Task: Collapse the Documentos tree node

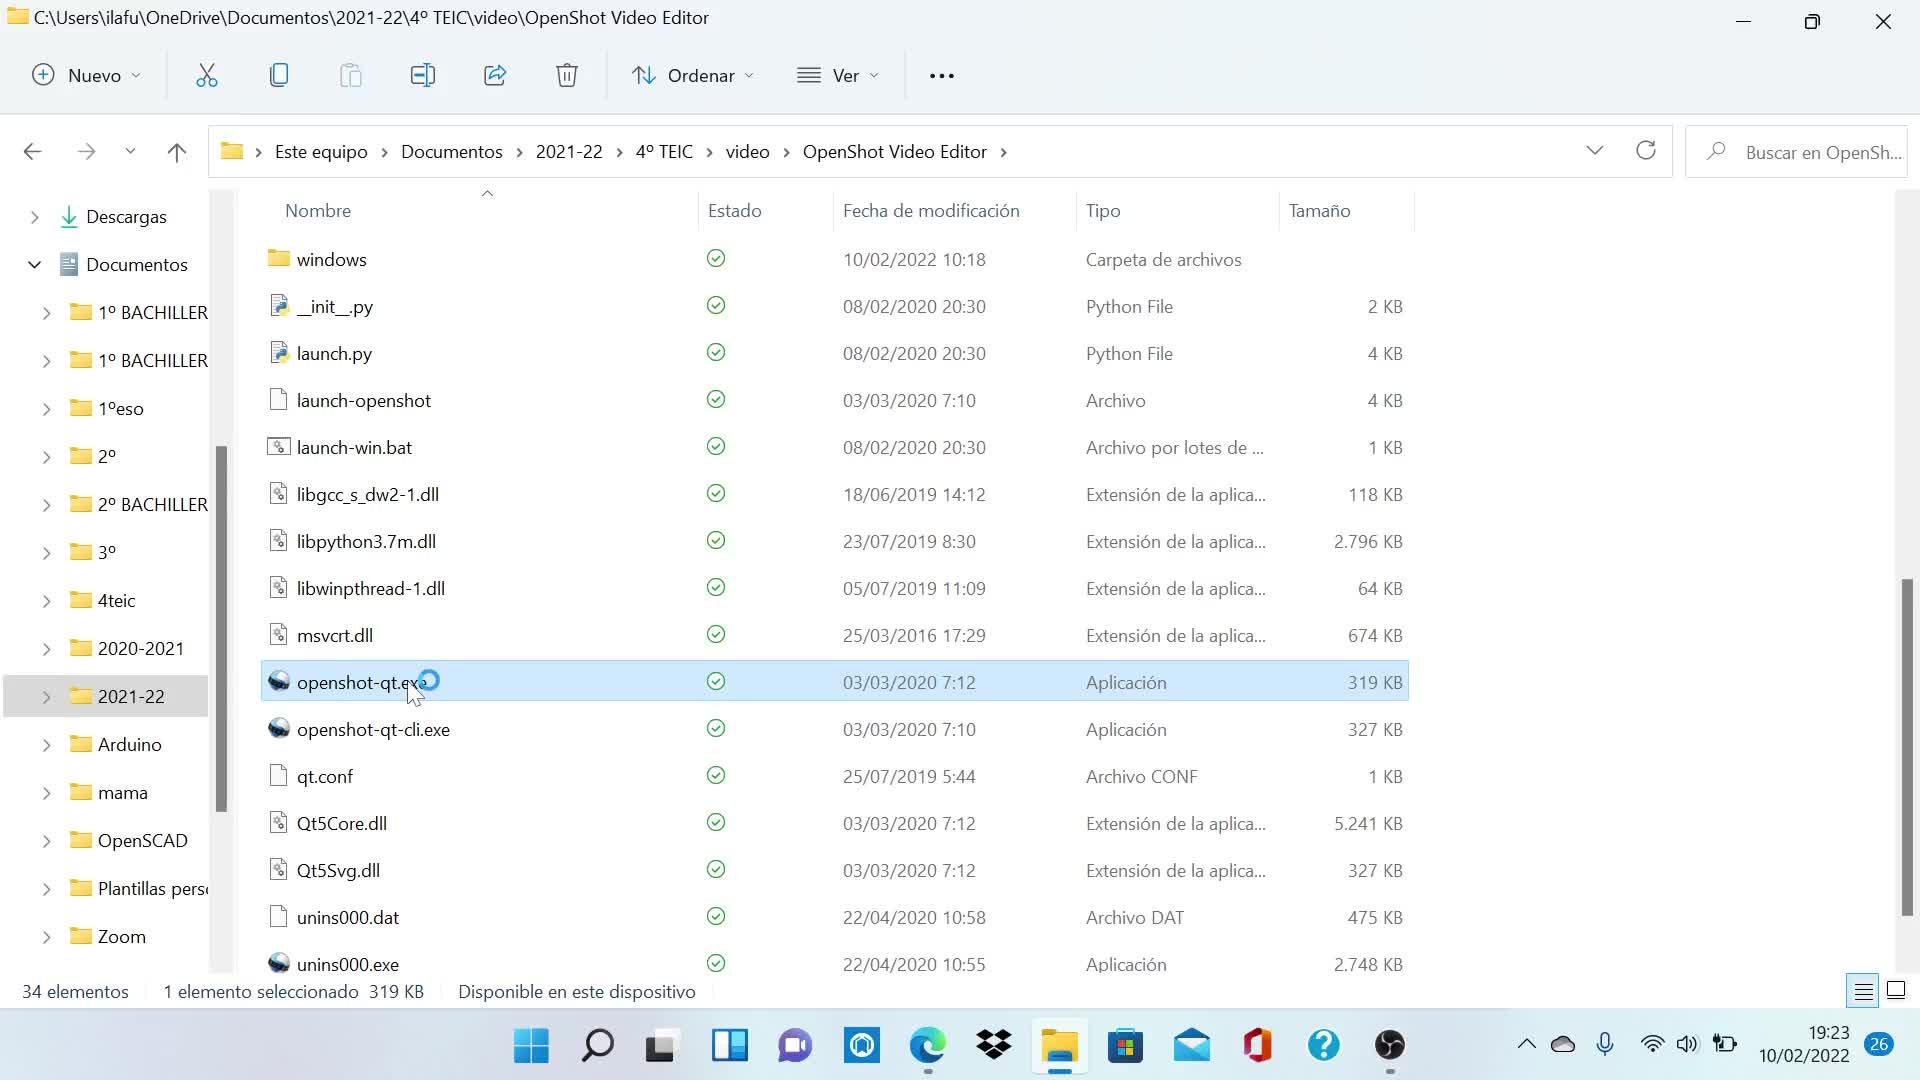Action: pos(35,265)
